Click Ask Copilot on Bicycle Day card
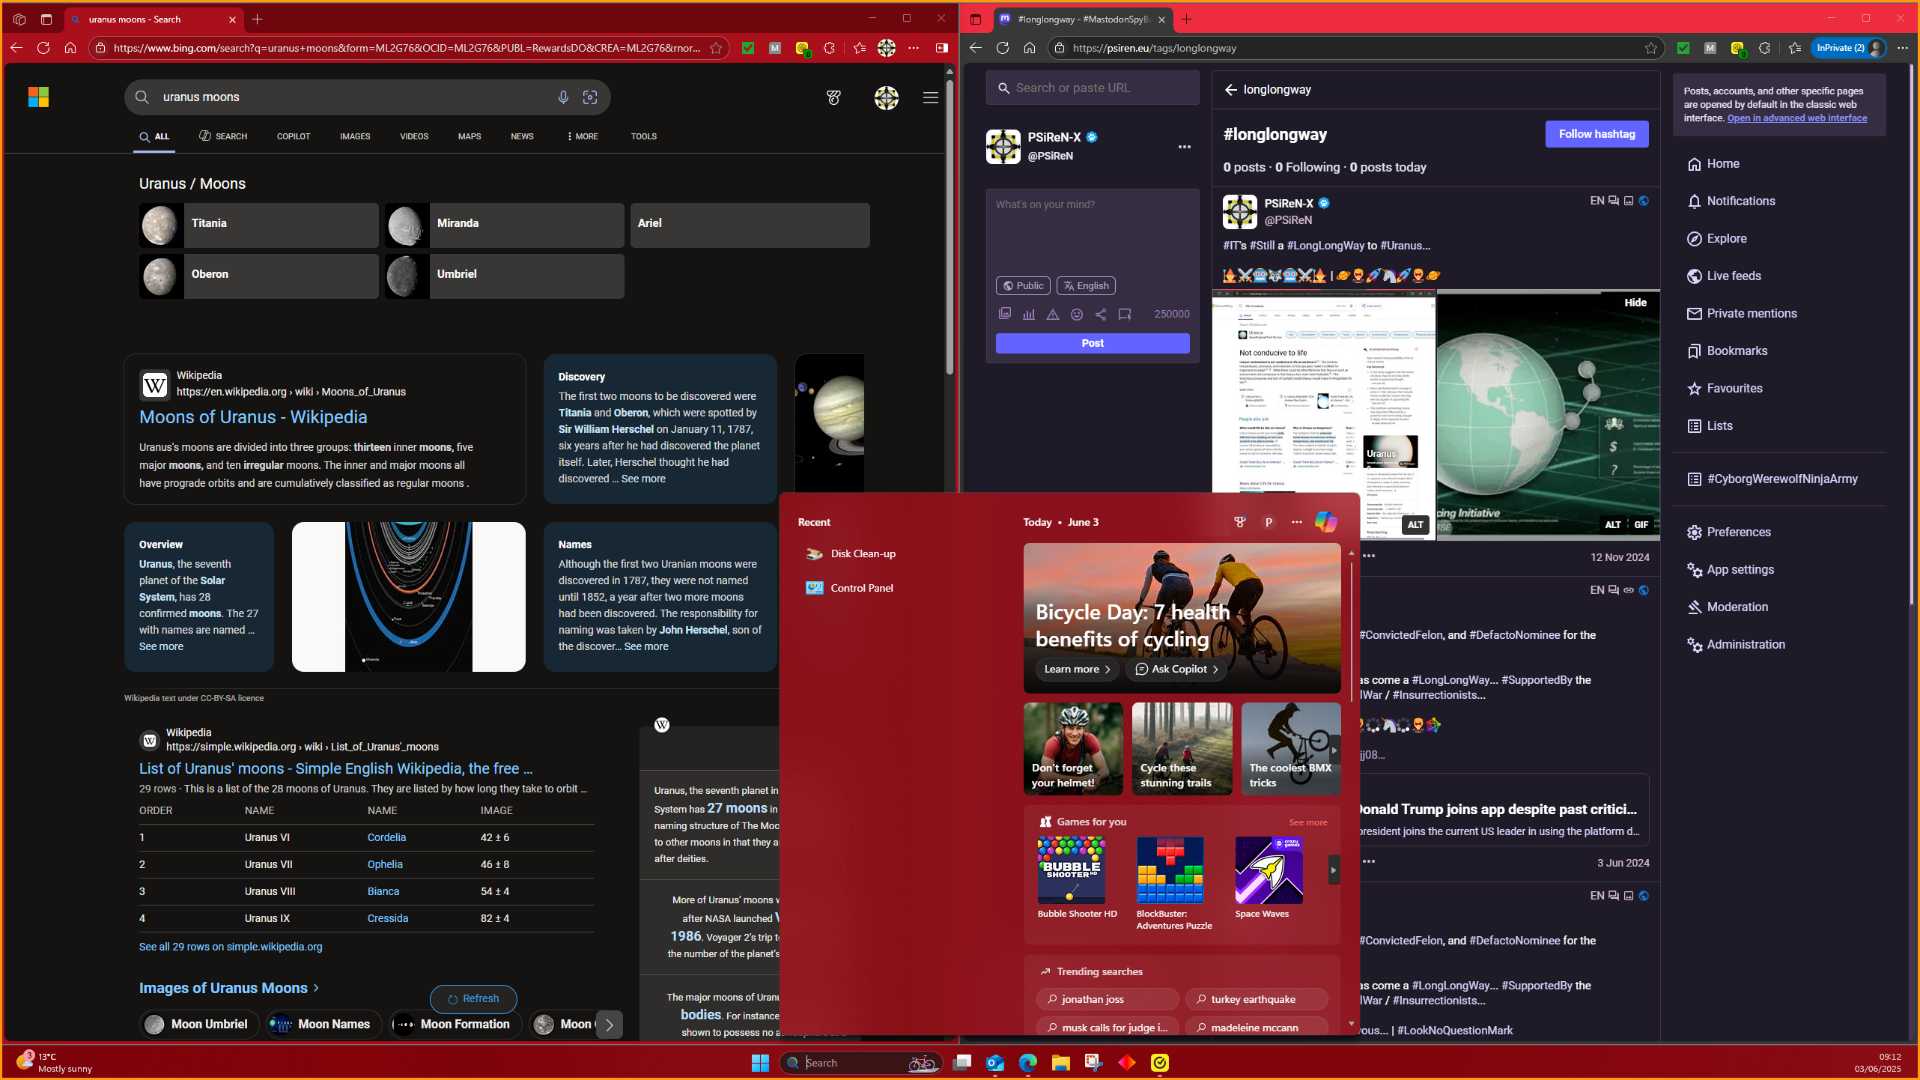The image size is (1920, 1080). (1177, 669)
